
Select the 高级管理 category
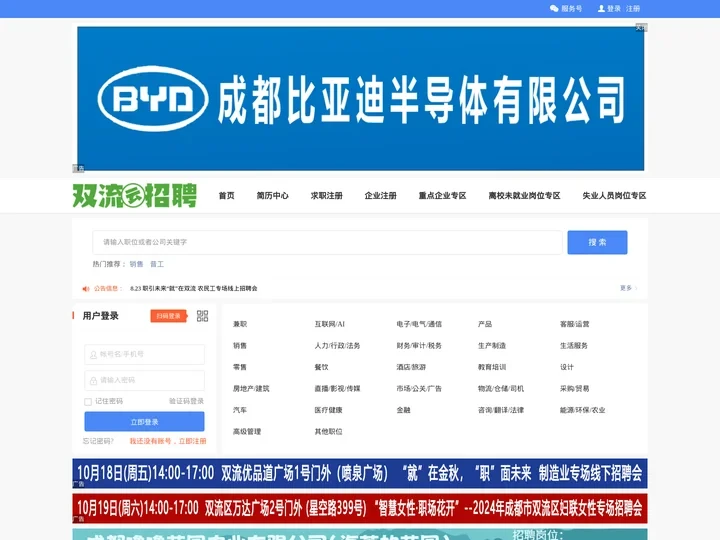click(247, 432)
